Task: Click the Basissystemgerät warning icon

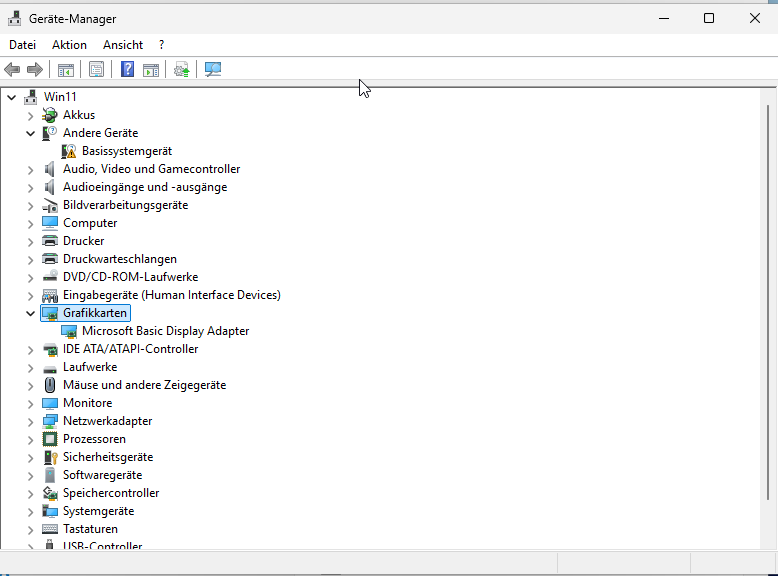Action: click(x=69, y=151)
